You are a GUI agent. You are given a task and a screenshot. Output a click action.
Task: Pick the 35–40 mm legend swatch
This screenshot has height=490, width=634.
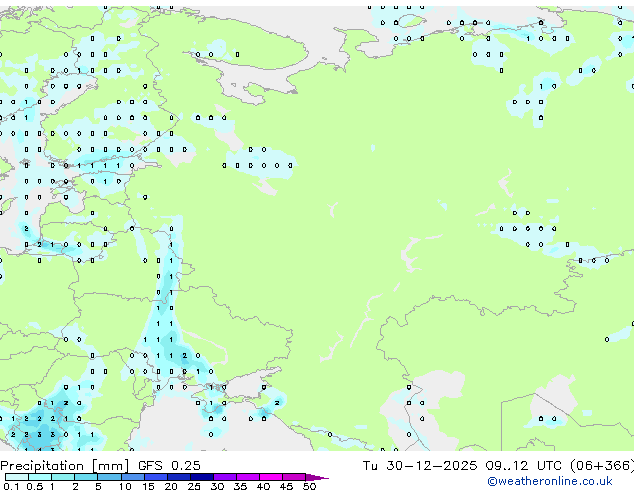(248, 477)
